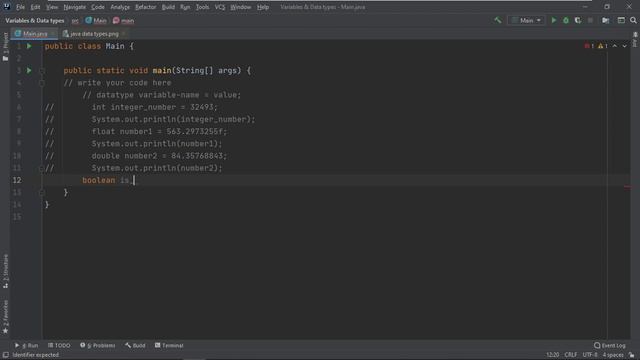Open the TODO tool window
Screen dimensions: 640x360
tap(59, 345)
